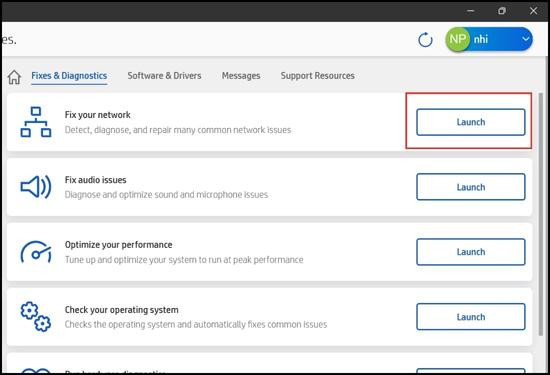550x375 pixels.
Task: Close the window
Action: click(534, 11)
